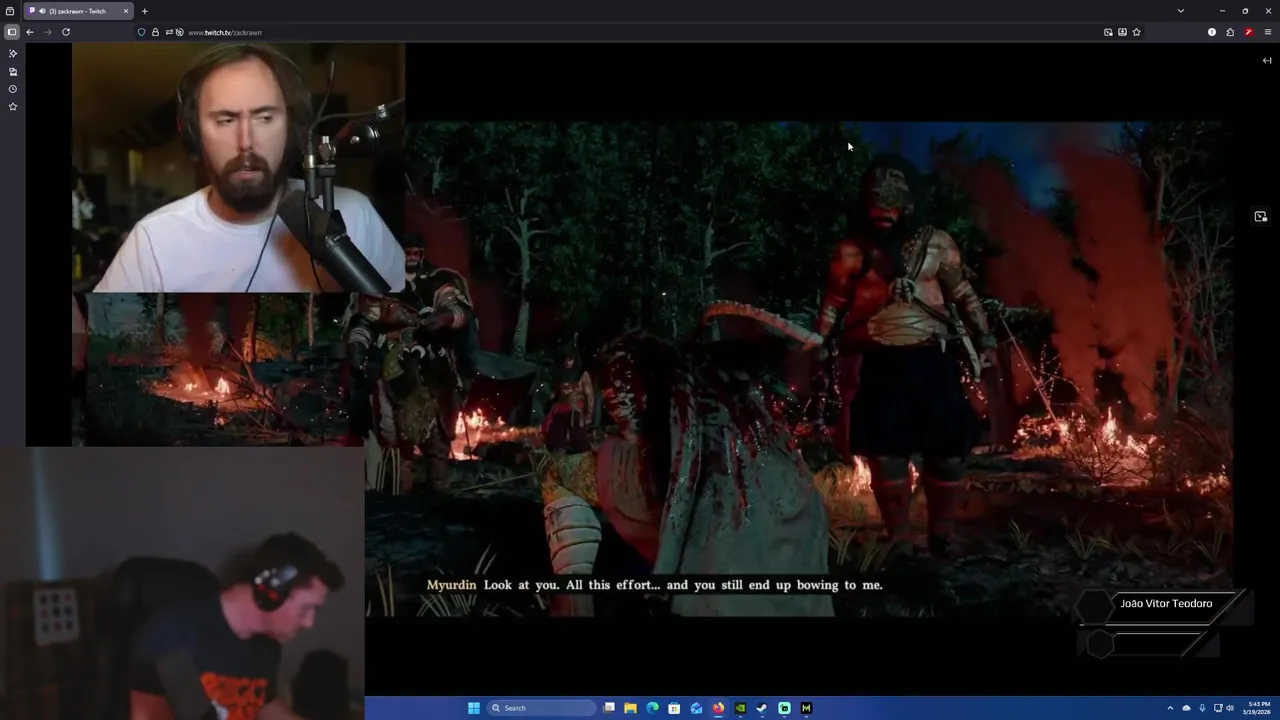
Task: Open a new tab with the plus button
Action: click(x=144, y=11)
